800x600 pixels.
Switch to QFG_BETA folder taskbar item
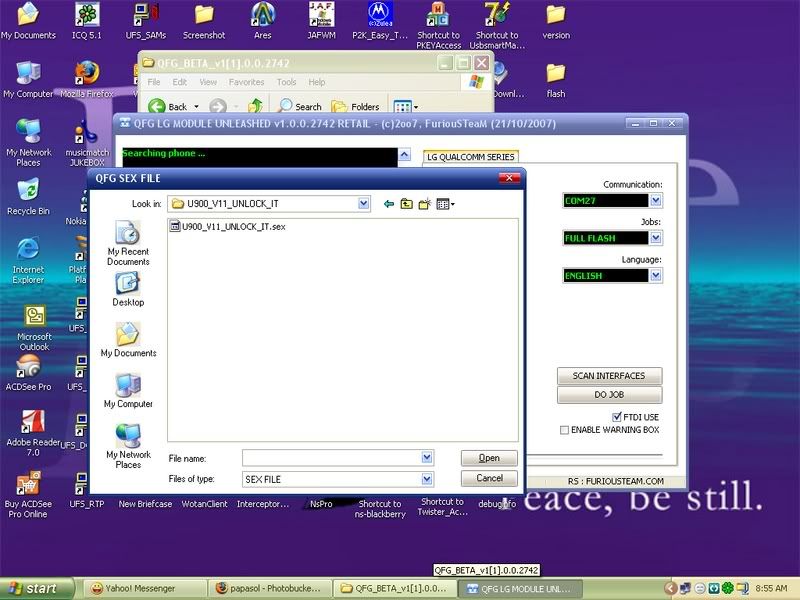tap(393, 588)
